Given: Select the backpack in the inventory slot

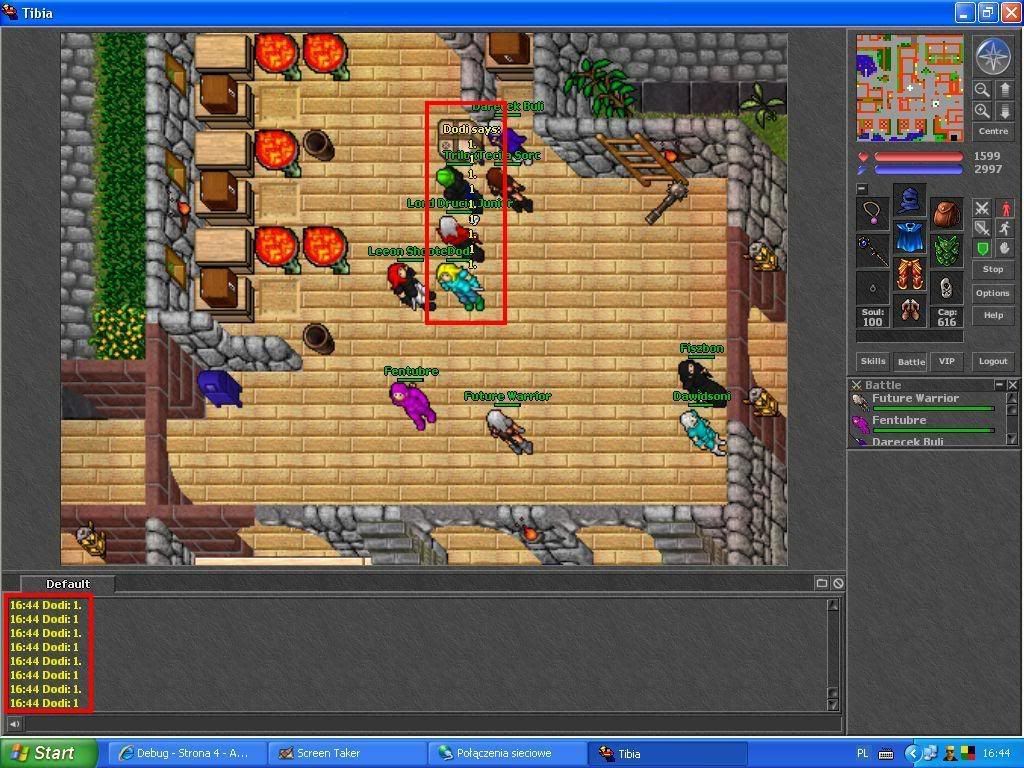Looking at the screenshot, I should coord(946,213).
